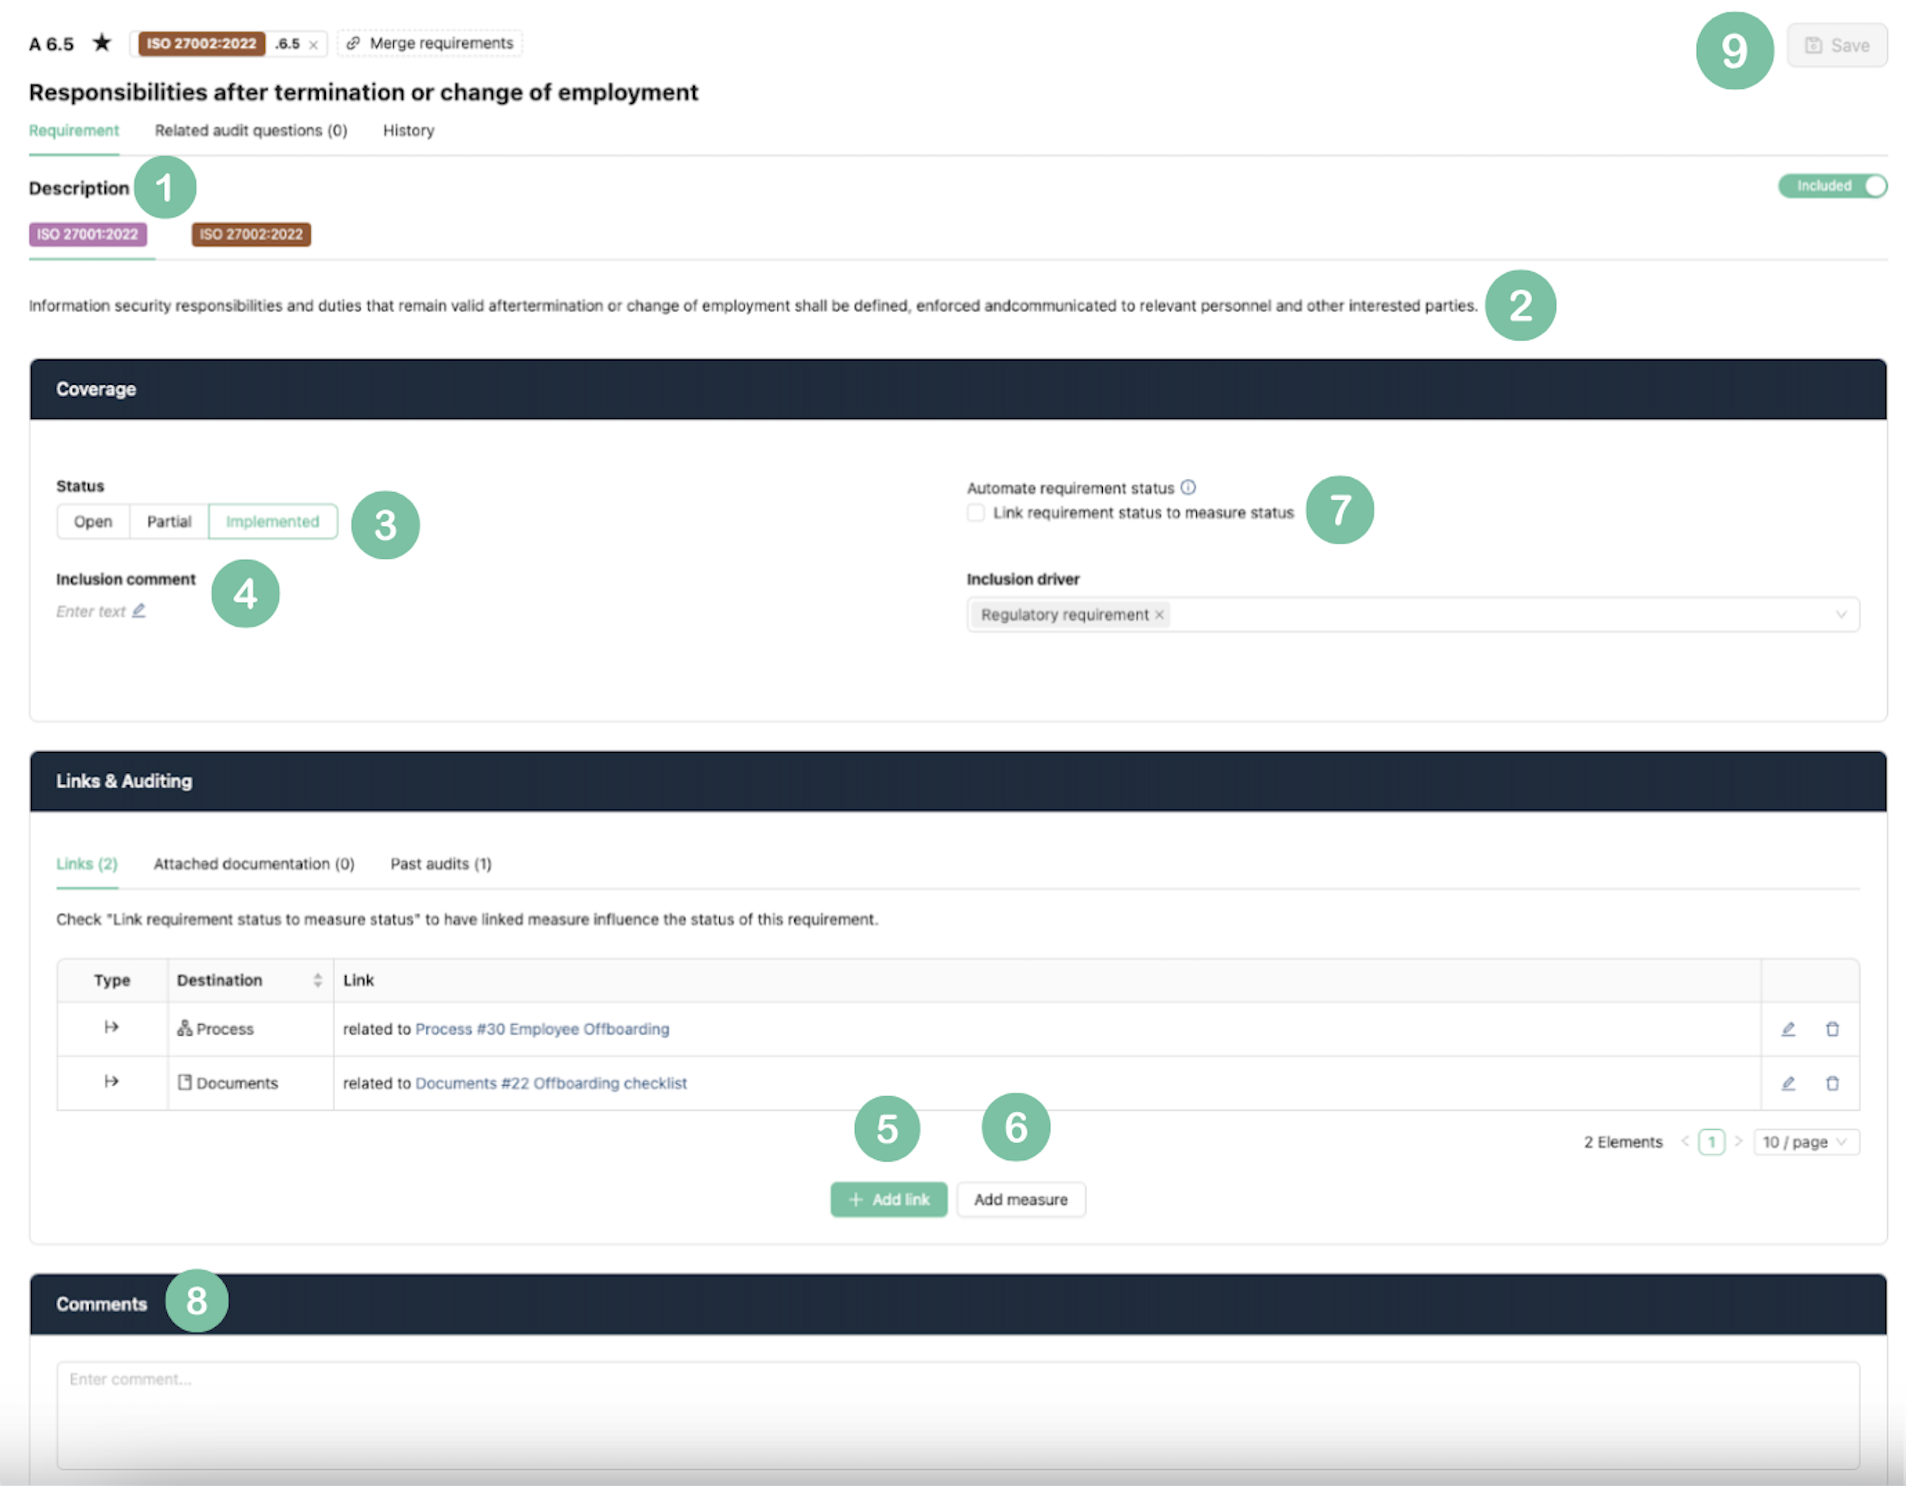The height and width of the screenshot is (1486, 1906).
Task: Open the 10 / page size dropdown
Action: 1805,1142
